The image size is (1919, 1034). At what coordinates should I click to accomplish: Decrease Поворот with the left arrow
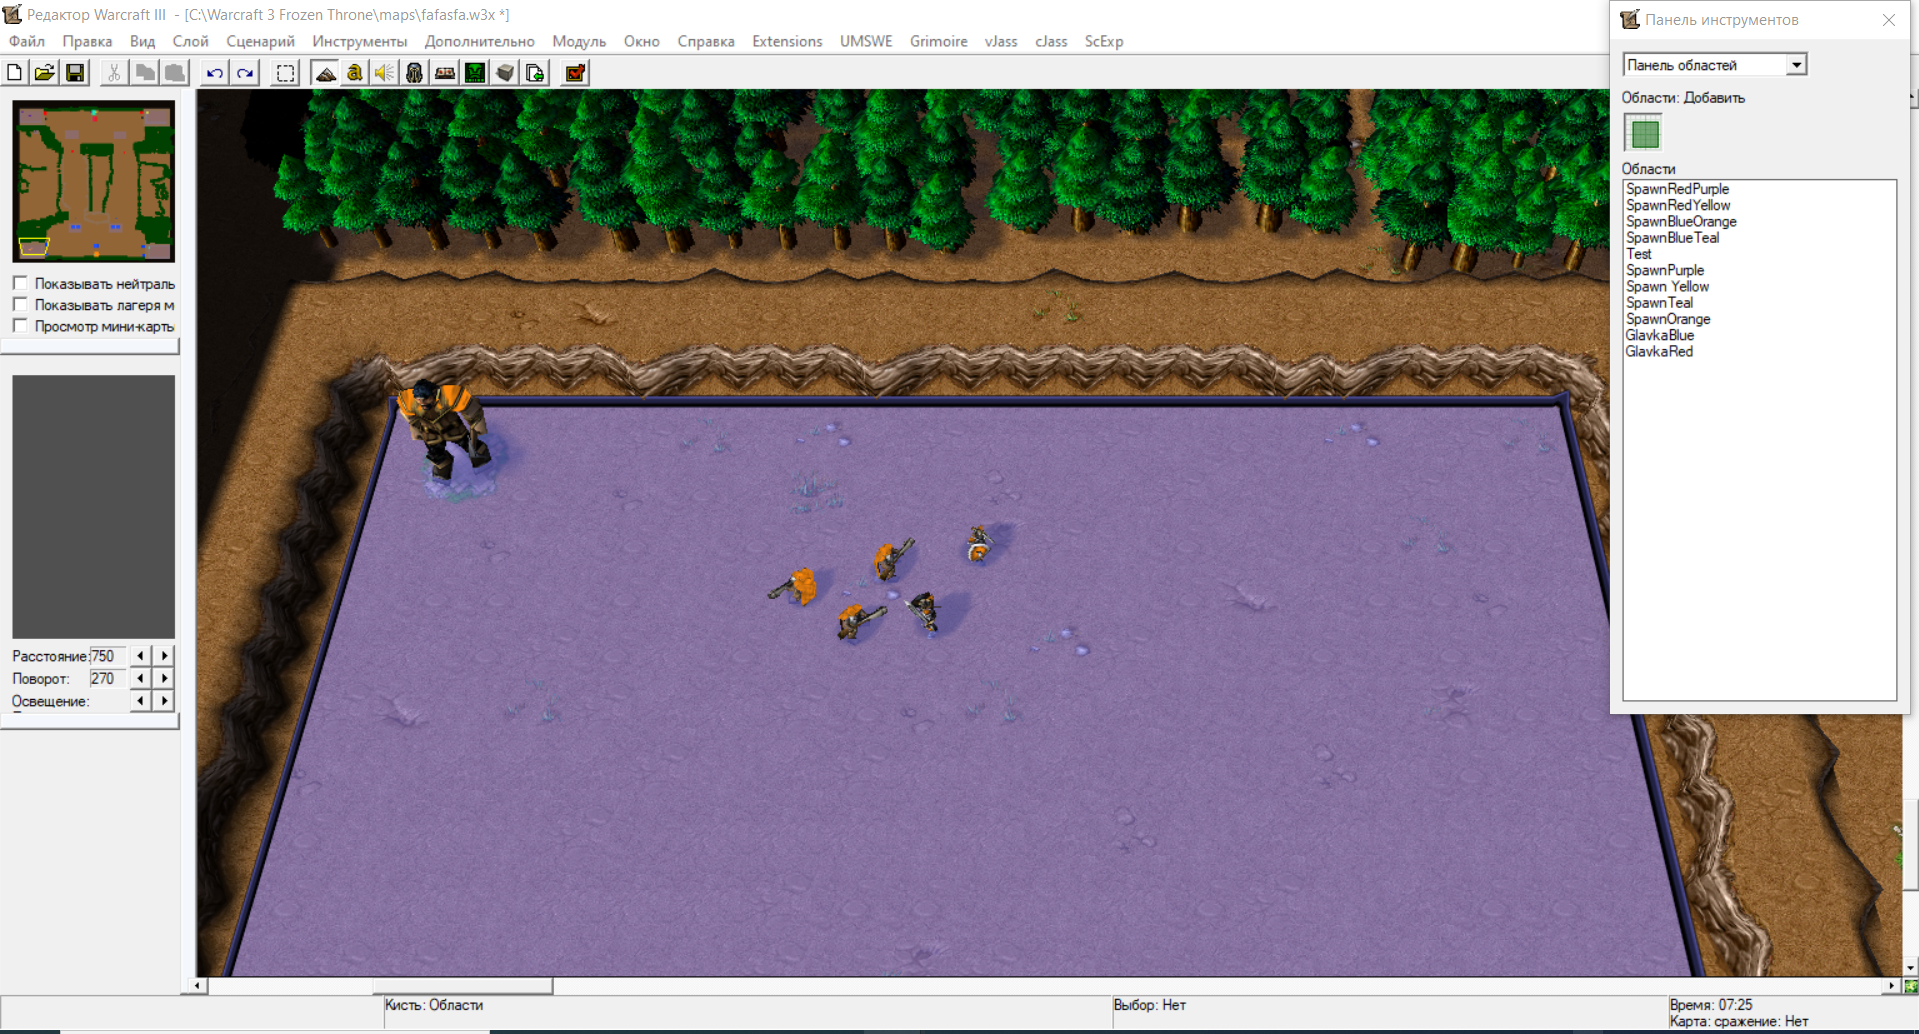(x=140, y=678)
